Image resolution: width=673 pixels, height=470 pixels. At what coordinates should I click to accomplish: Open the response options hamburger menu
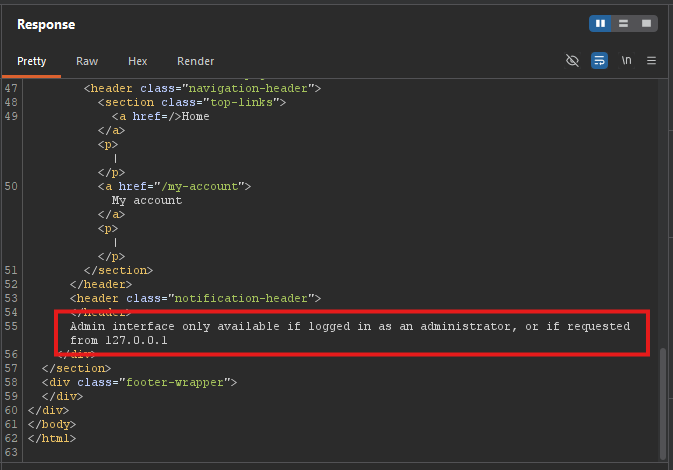(651, 61)
